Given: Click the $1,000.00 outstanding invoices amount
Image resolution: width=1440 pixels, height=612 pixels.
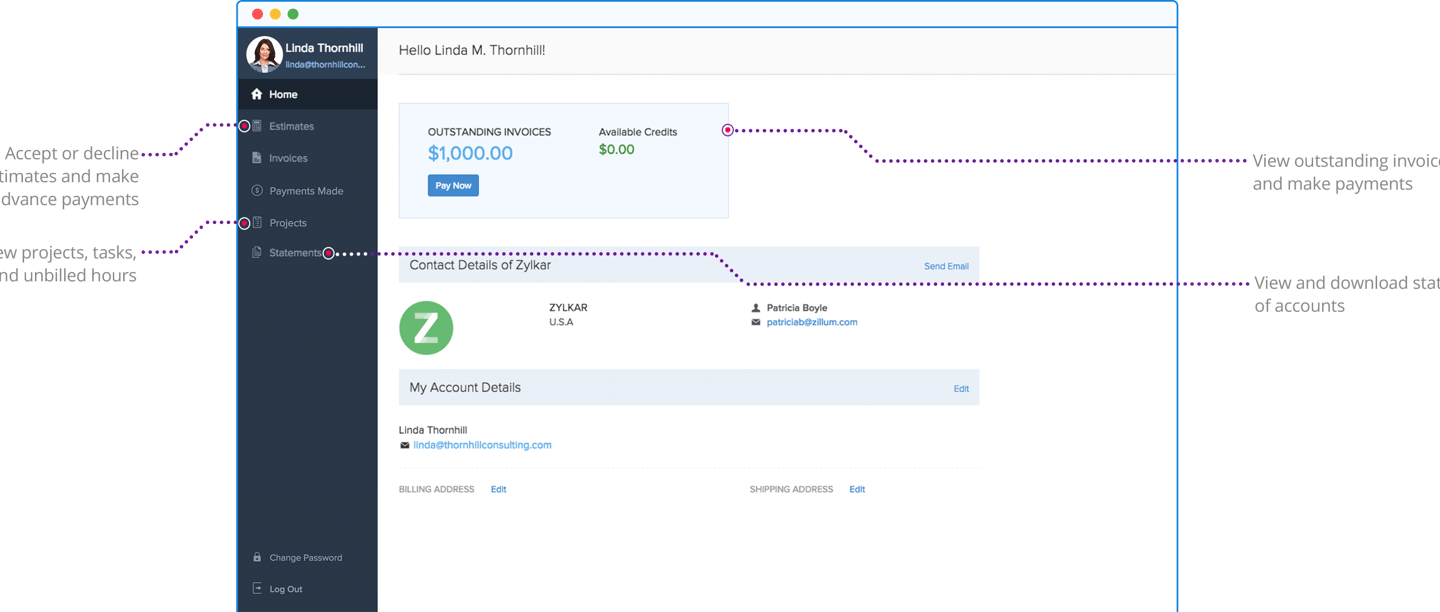Looking at the screenshot, I should [470, 153].
